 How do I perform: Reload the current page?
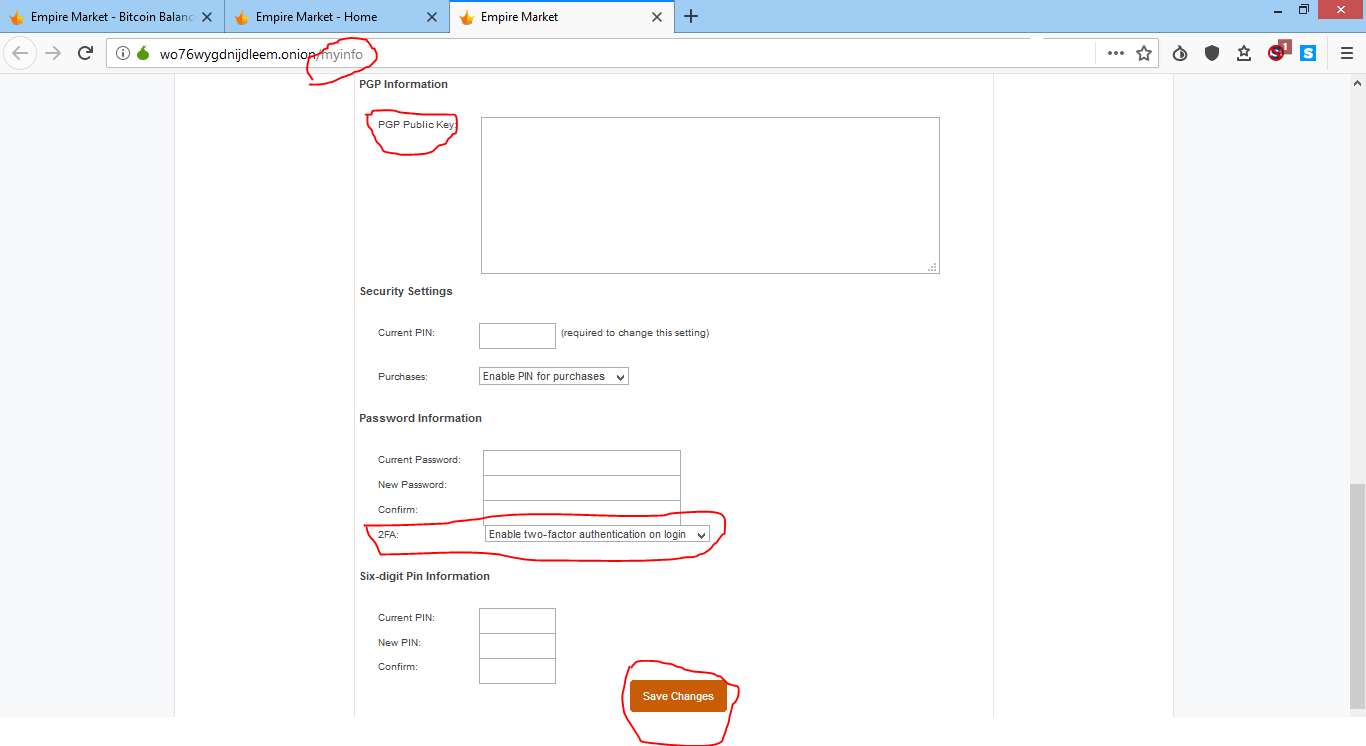(86, 53)
